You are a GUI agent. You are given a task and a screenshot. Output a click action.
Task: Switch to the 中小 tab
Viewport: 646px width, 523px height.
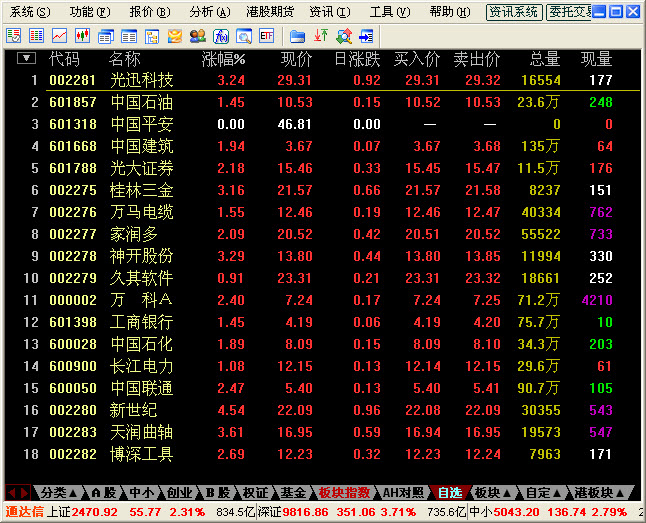141,493
